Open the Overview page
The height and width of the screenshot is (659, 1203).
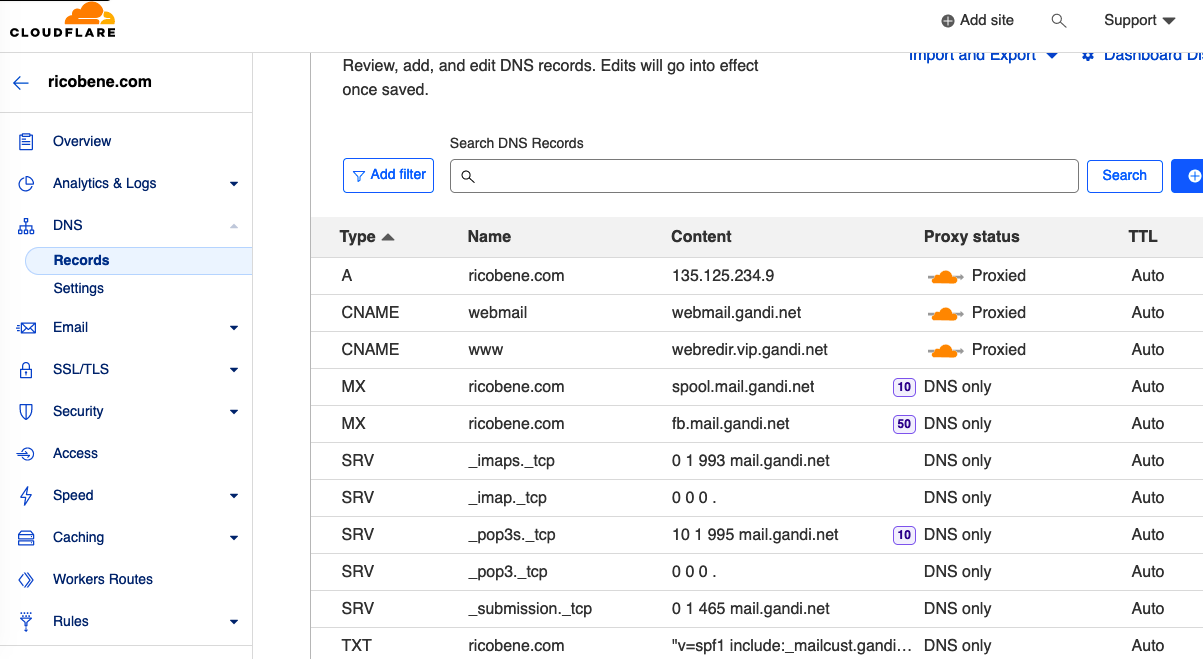(82, 141)
